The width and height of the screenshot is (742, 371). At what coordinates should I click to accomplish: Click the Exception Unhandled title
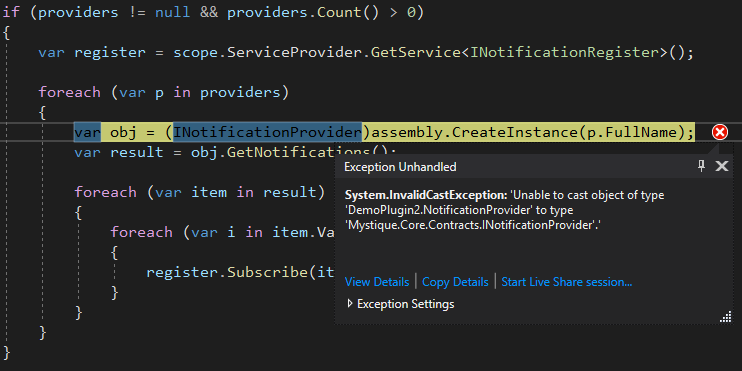point(400,167)
